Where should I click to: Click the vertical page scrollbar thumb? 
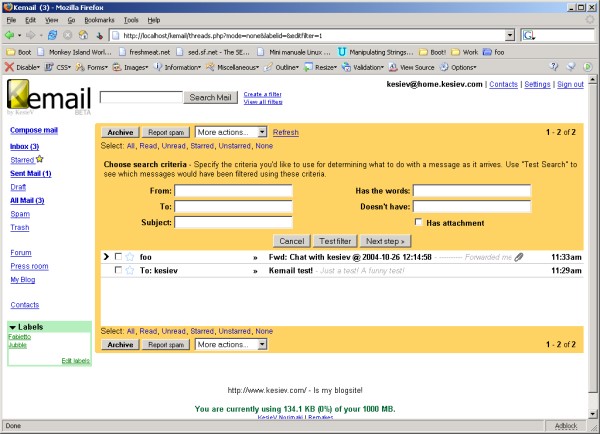(592, 238)
